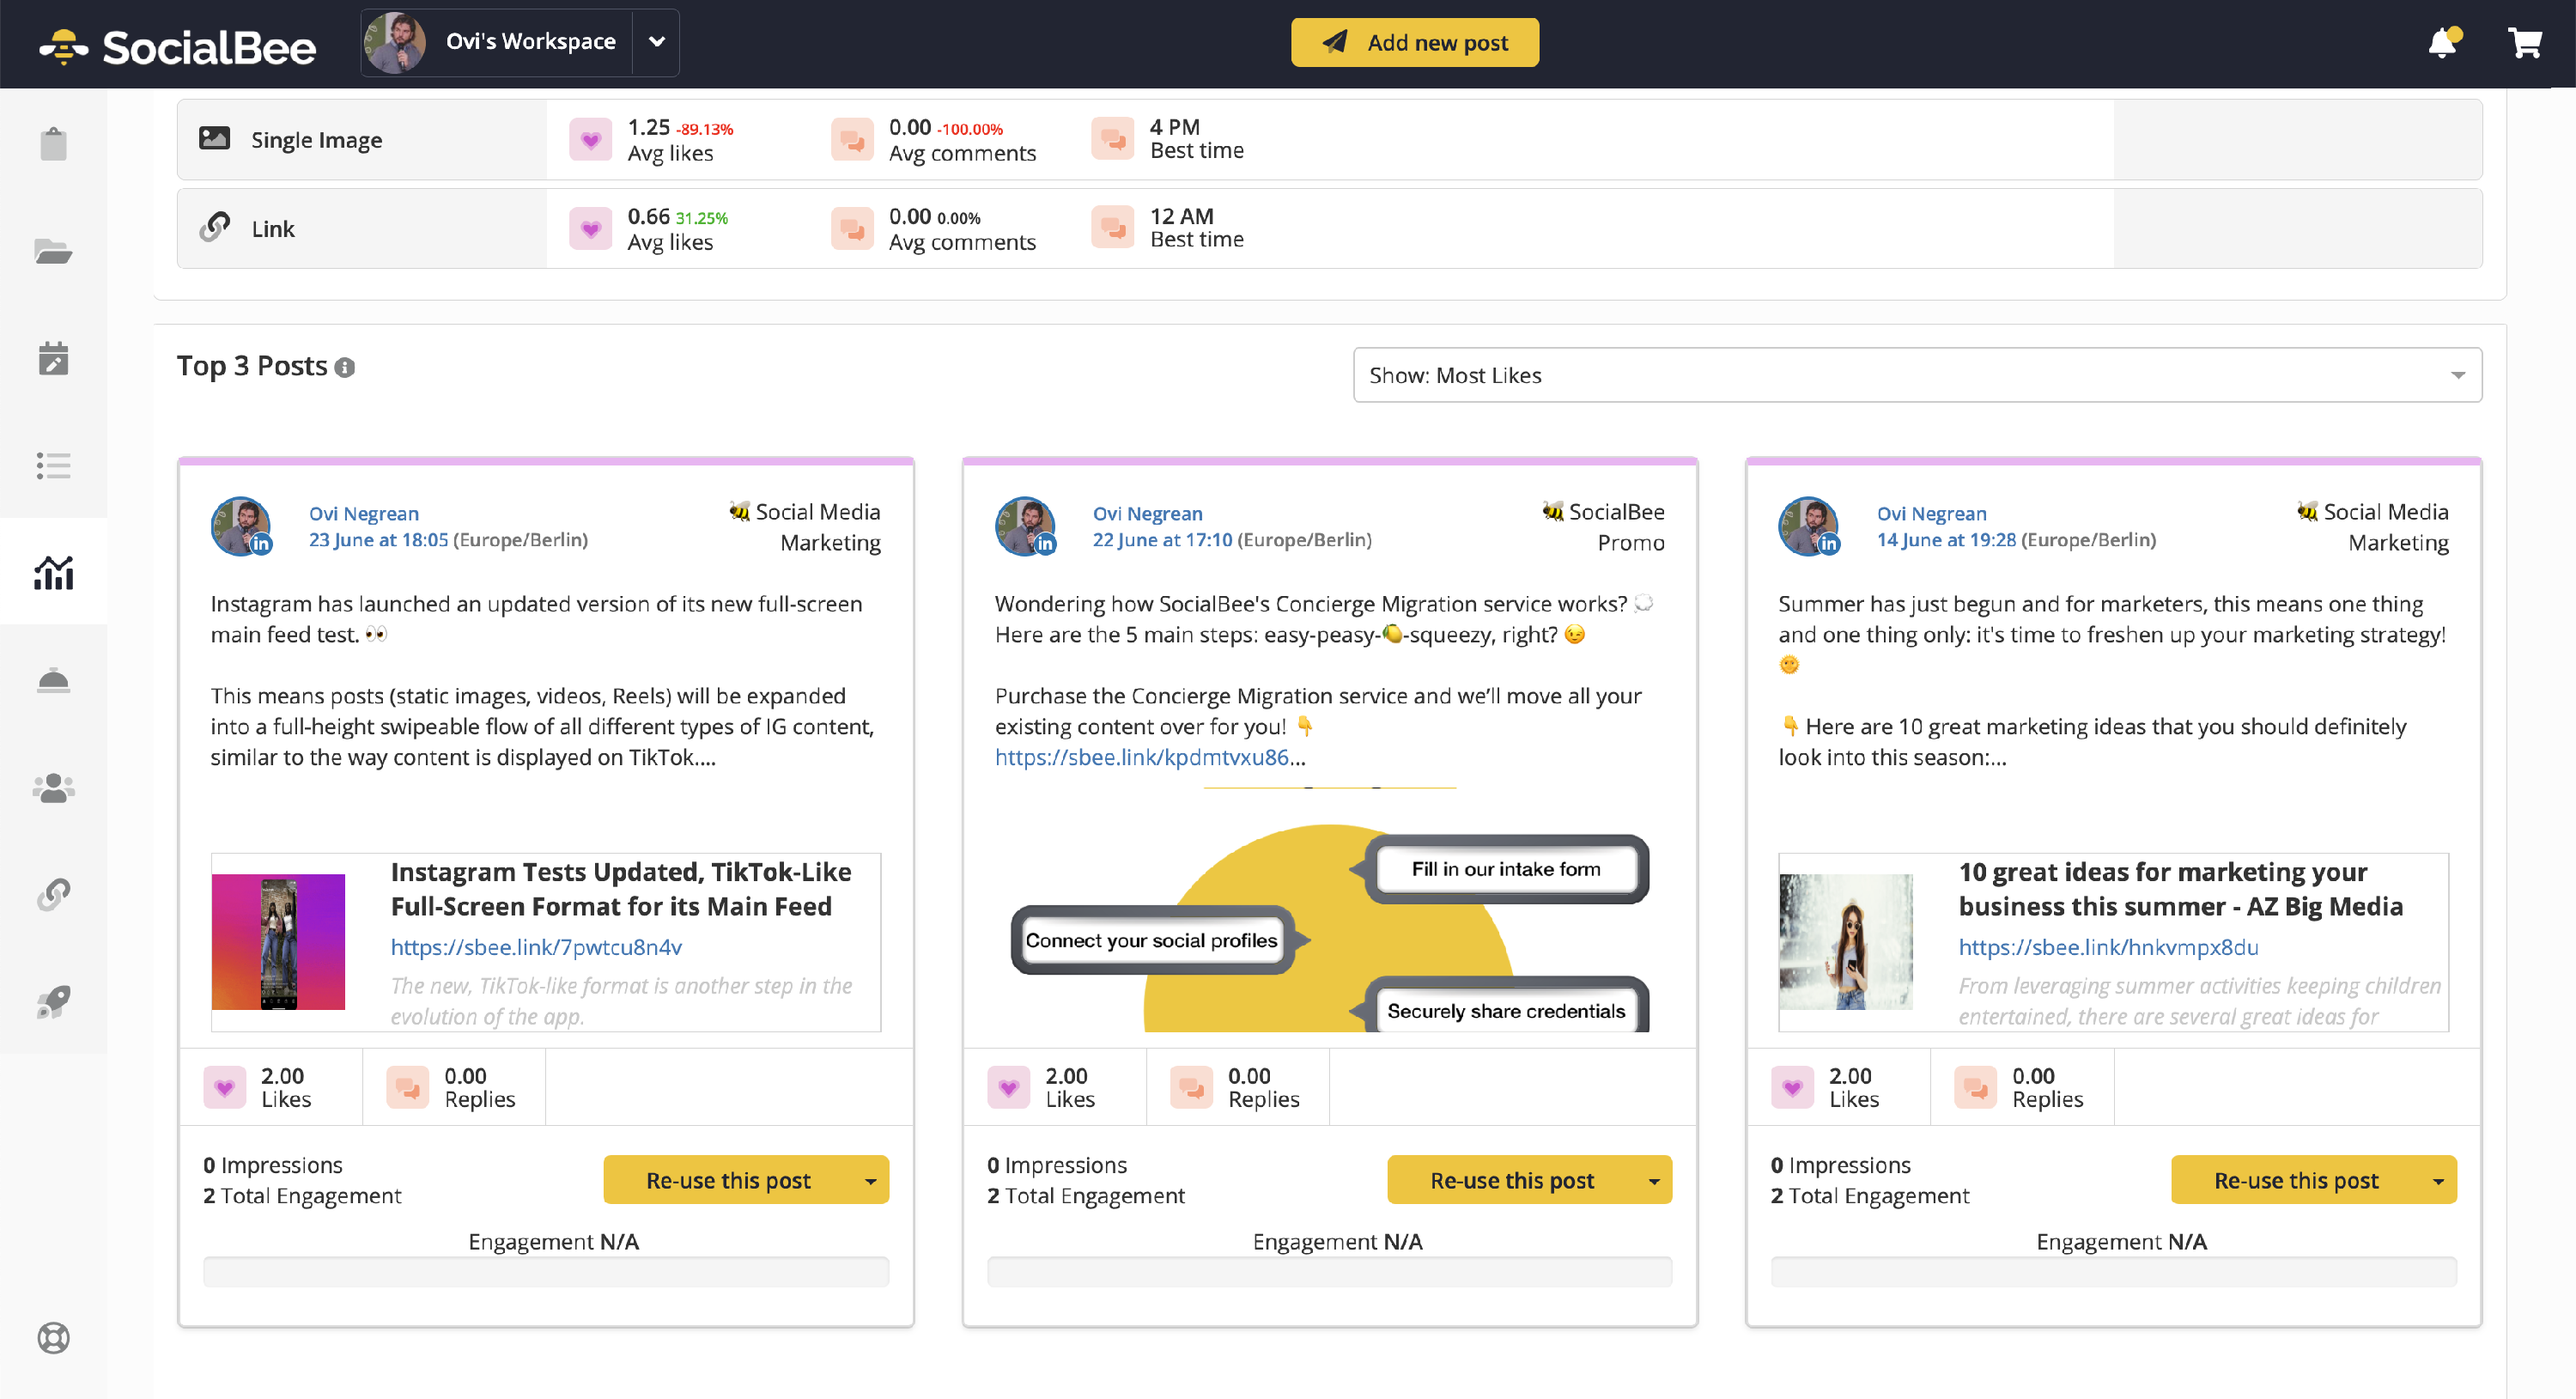Viewport: 2576px width, 1399px height.
Task: Click the 31.25% avg likes change
Action: click(701, 218)
